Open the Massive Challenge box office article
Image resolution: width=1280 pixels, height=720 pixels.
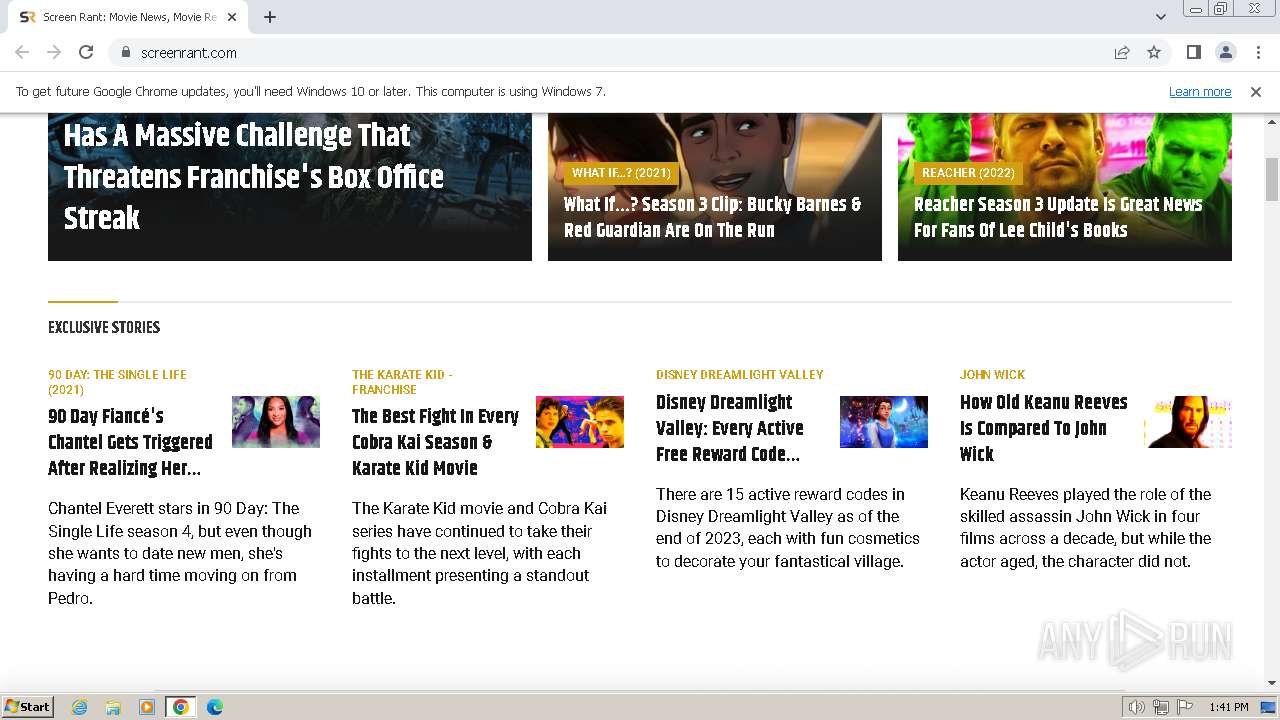pyautogui.click(x=253, y=177)
